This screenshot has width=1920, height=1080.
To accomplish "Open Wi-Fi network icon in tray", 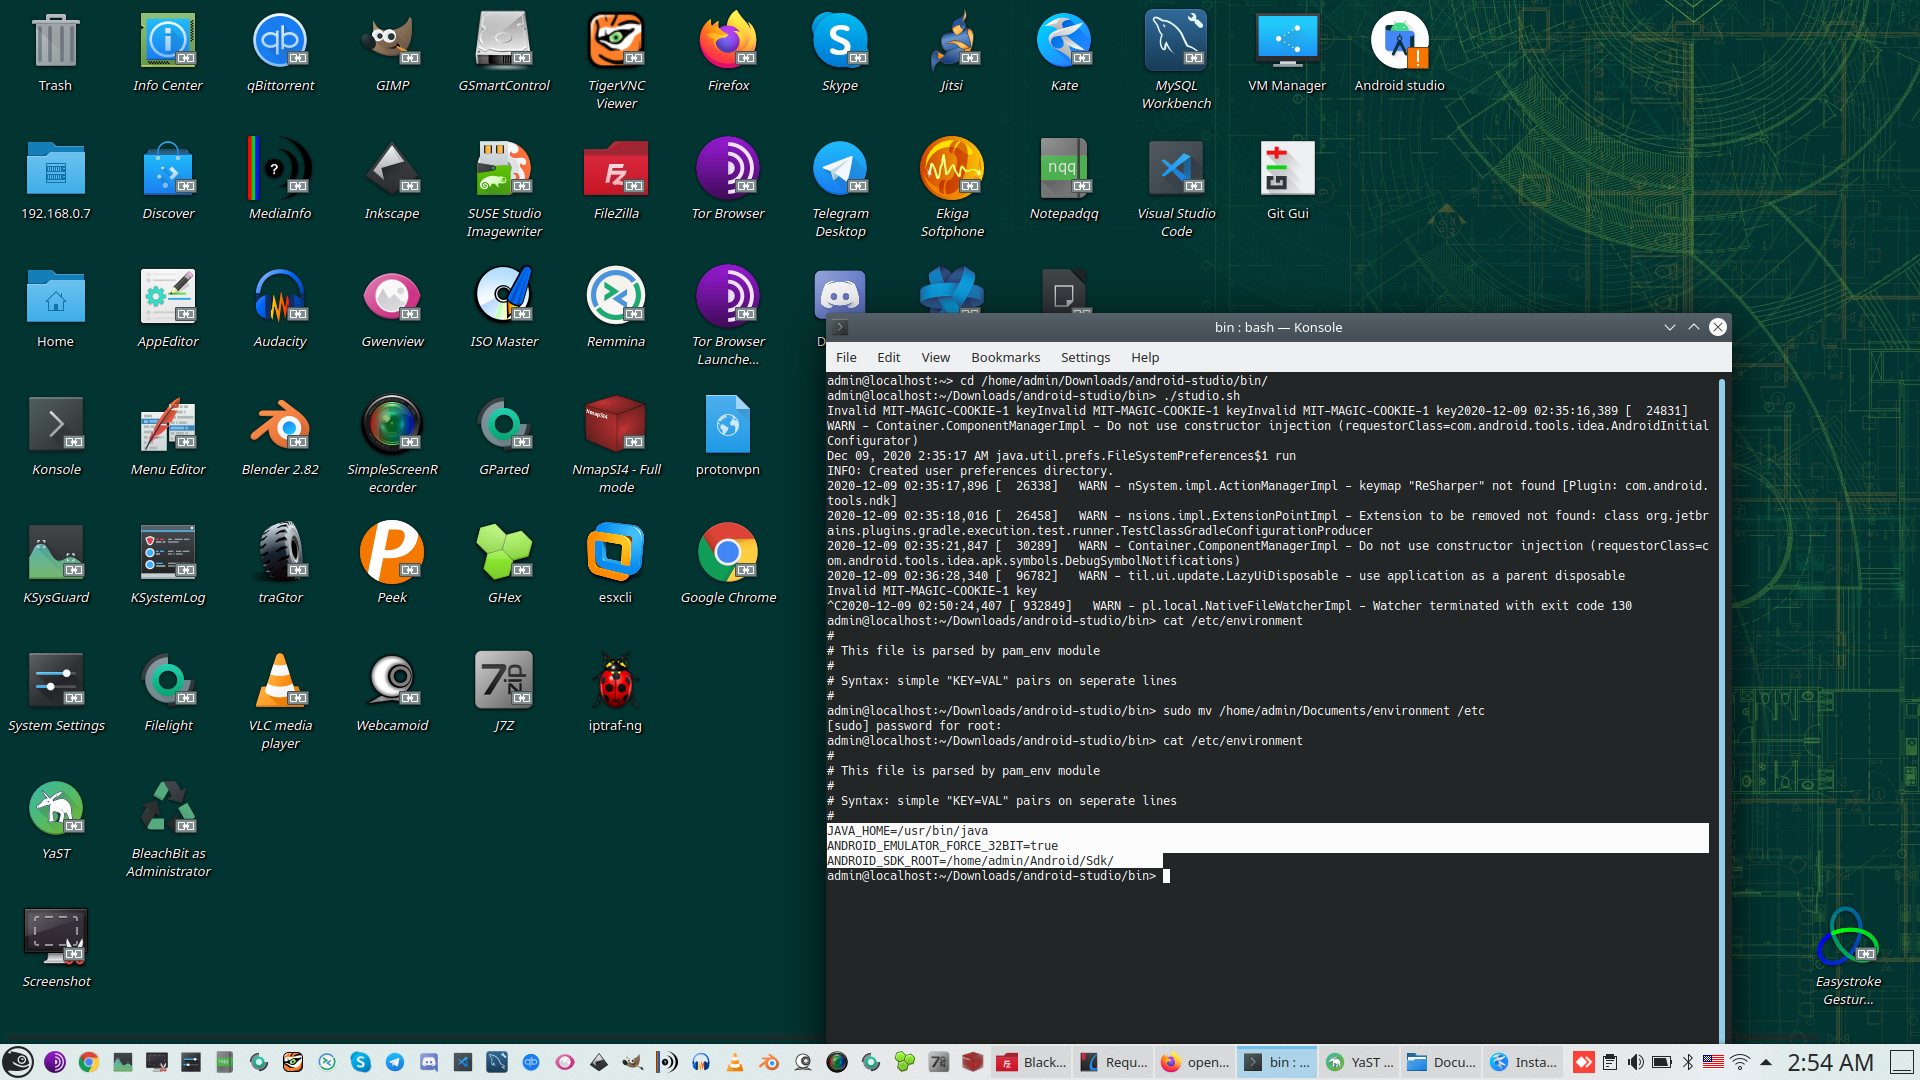I will tap(1740, 1062).
